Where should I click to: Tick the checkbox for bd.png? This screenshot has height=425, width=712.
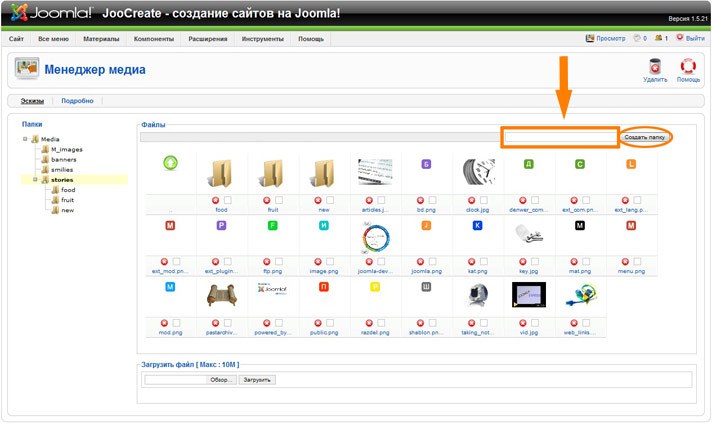433,201
